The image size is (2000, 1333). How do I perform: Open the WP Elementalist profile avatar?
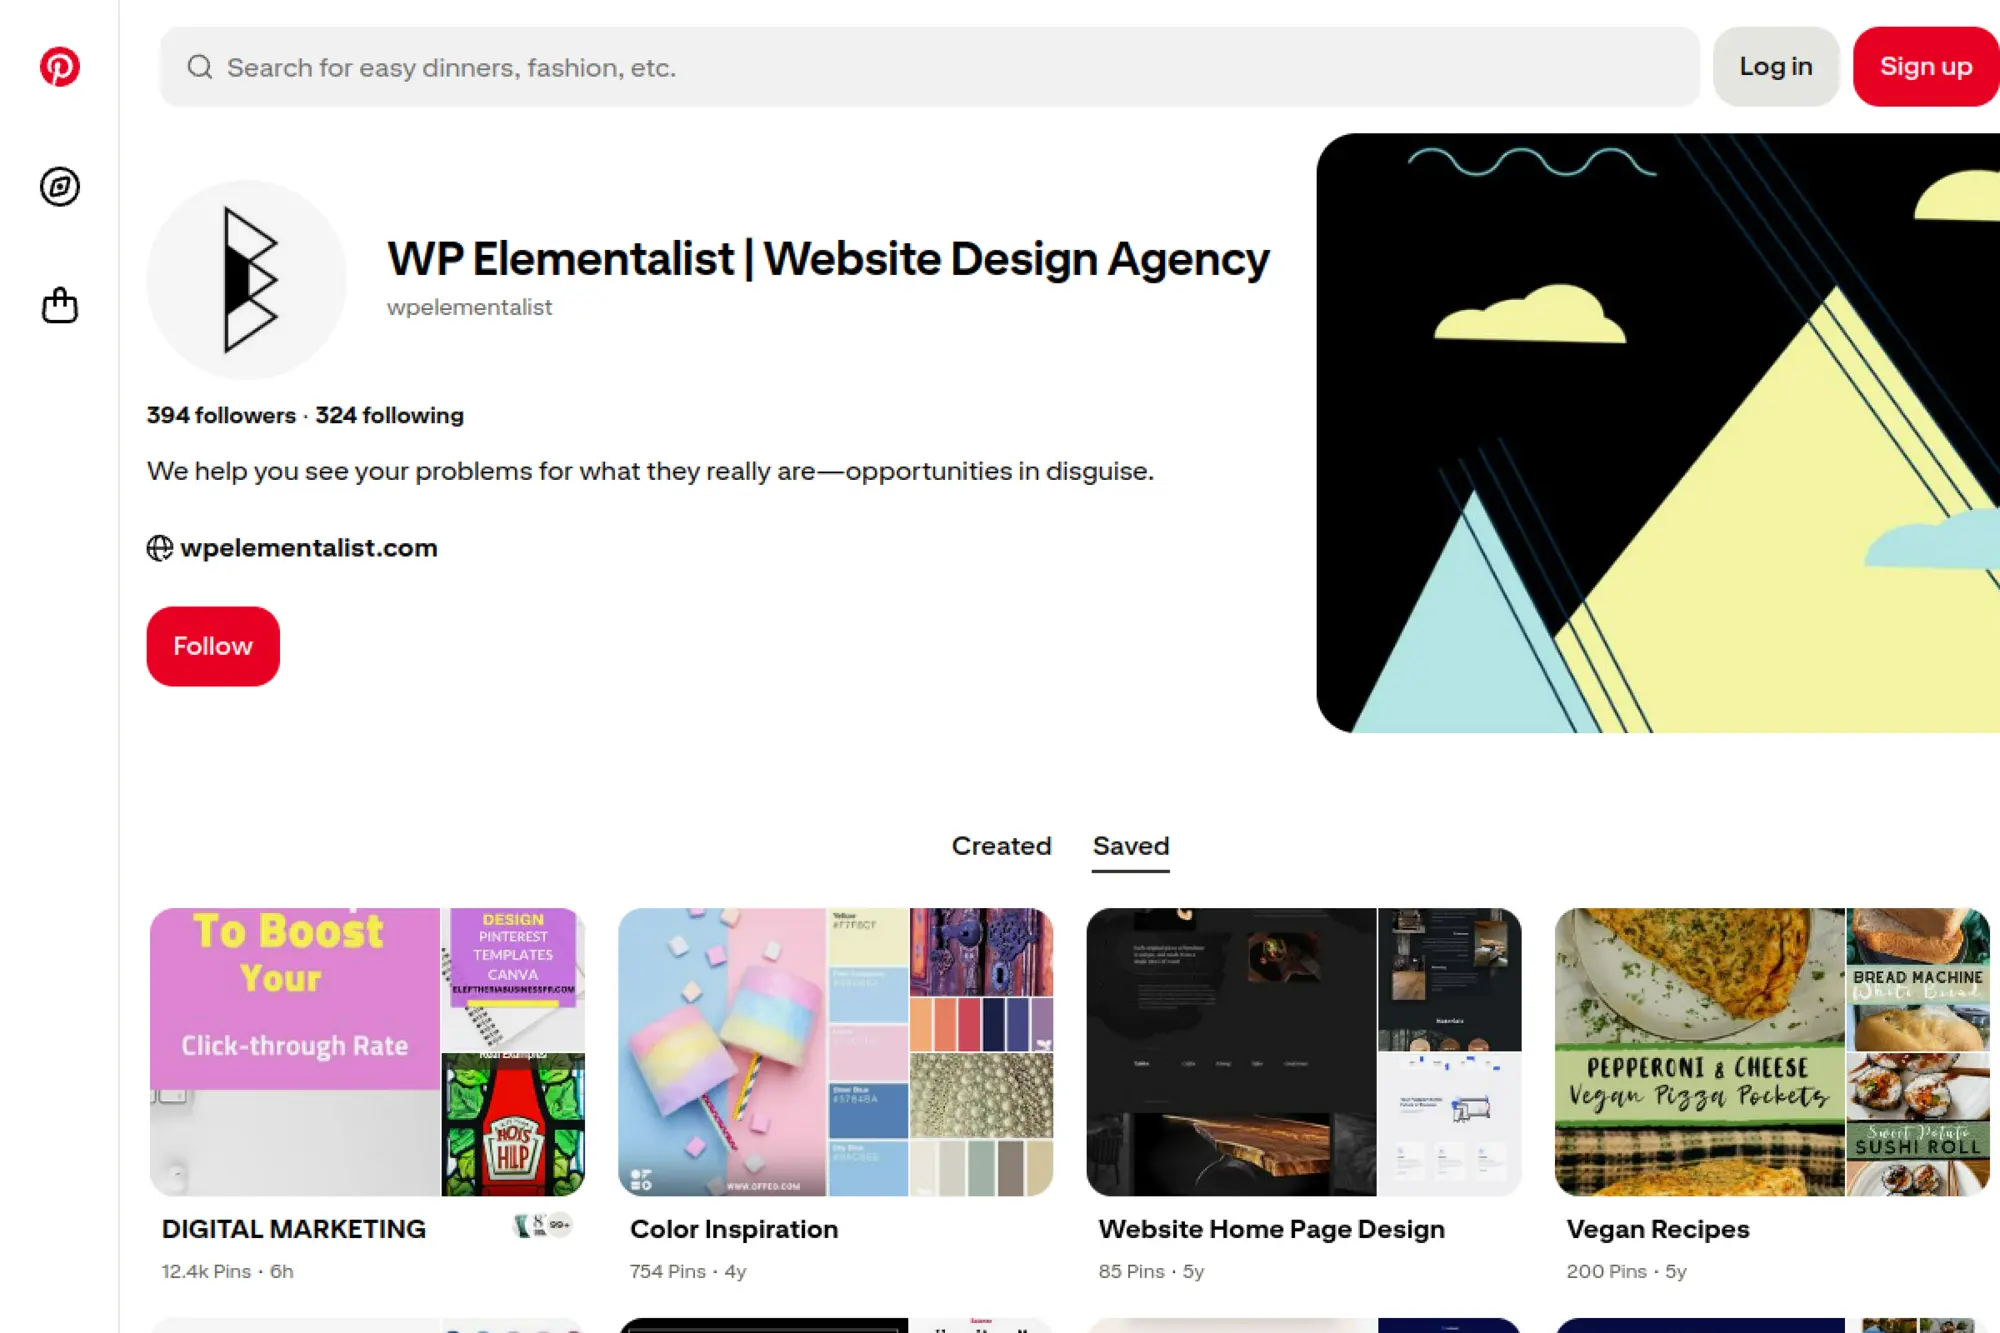(247, 280)
